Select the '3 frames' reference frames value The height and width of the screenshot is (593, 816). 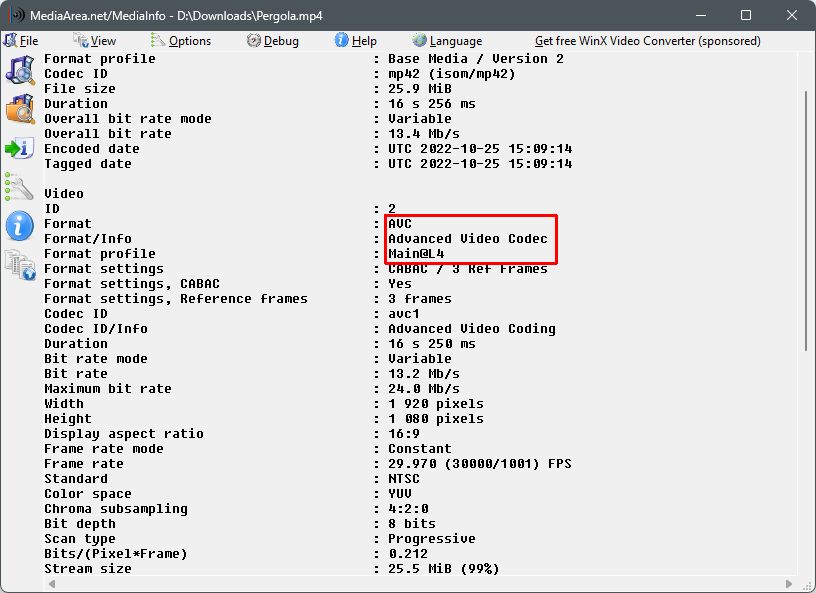coord(419,299)
